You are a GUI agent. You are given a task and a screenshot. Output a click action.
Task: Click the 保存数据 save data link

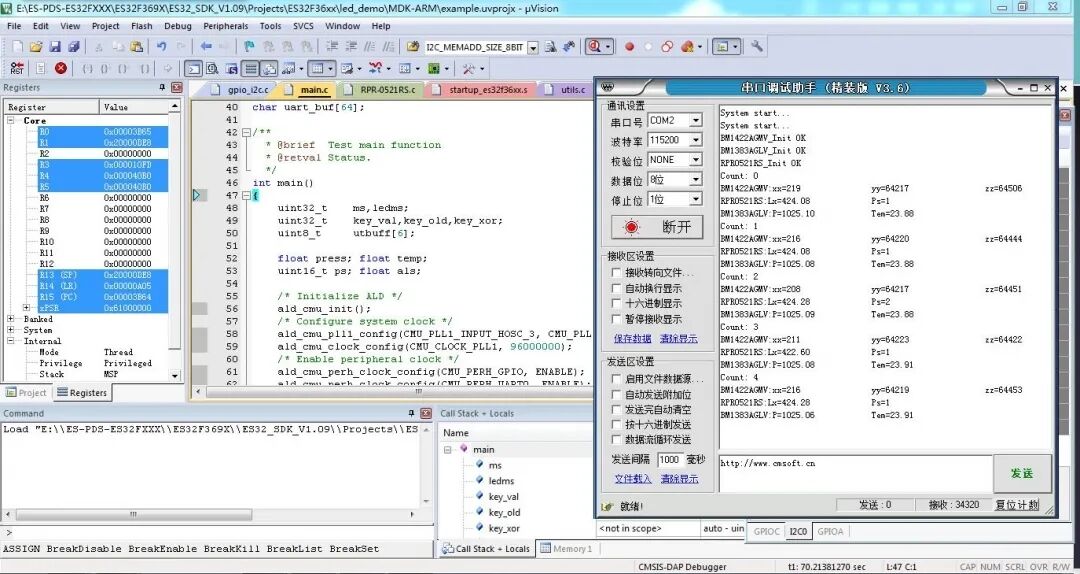[634, 339]
